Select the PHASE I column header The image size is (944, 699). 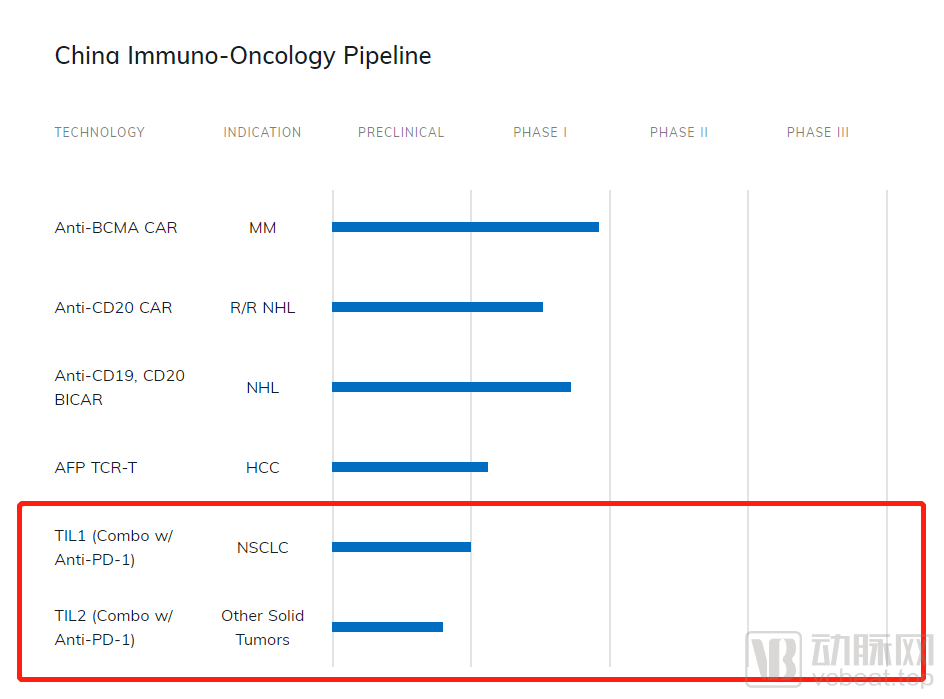pyautogui.click(x=540, y=132)
